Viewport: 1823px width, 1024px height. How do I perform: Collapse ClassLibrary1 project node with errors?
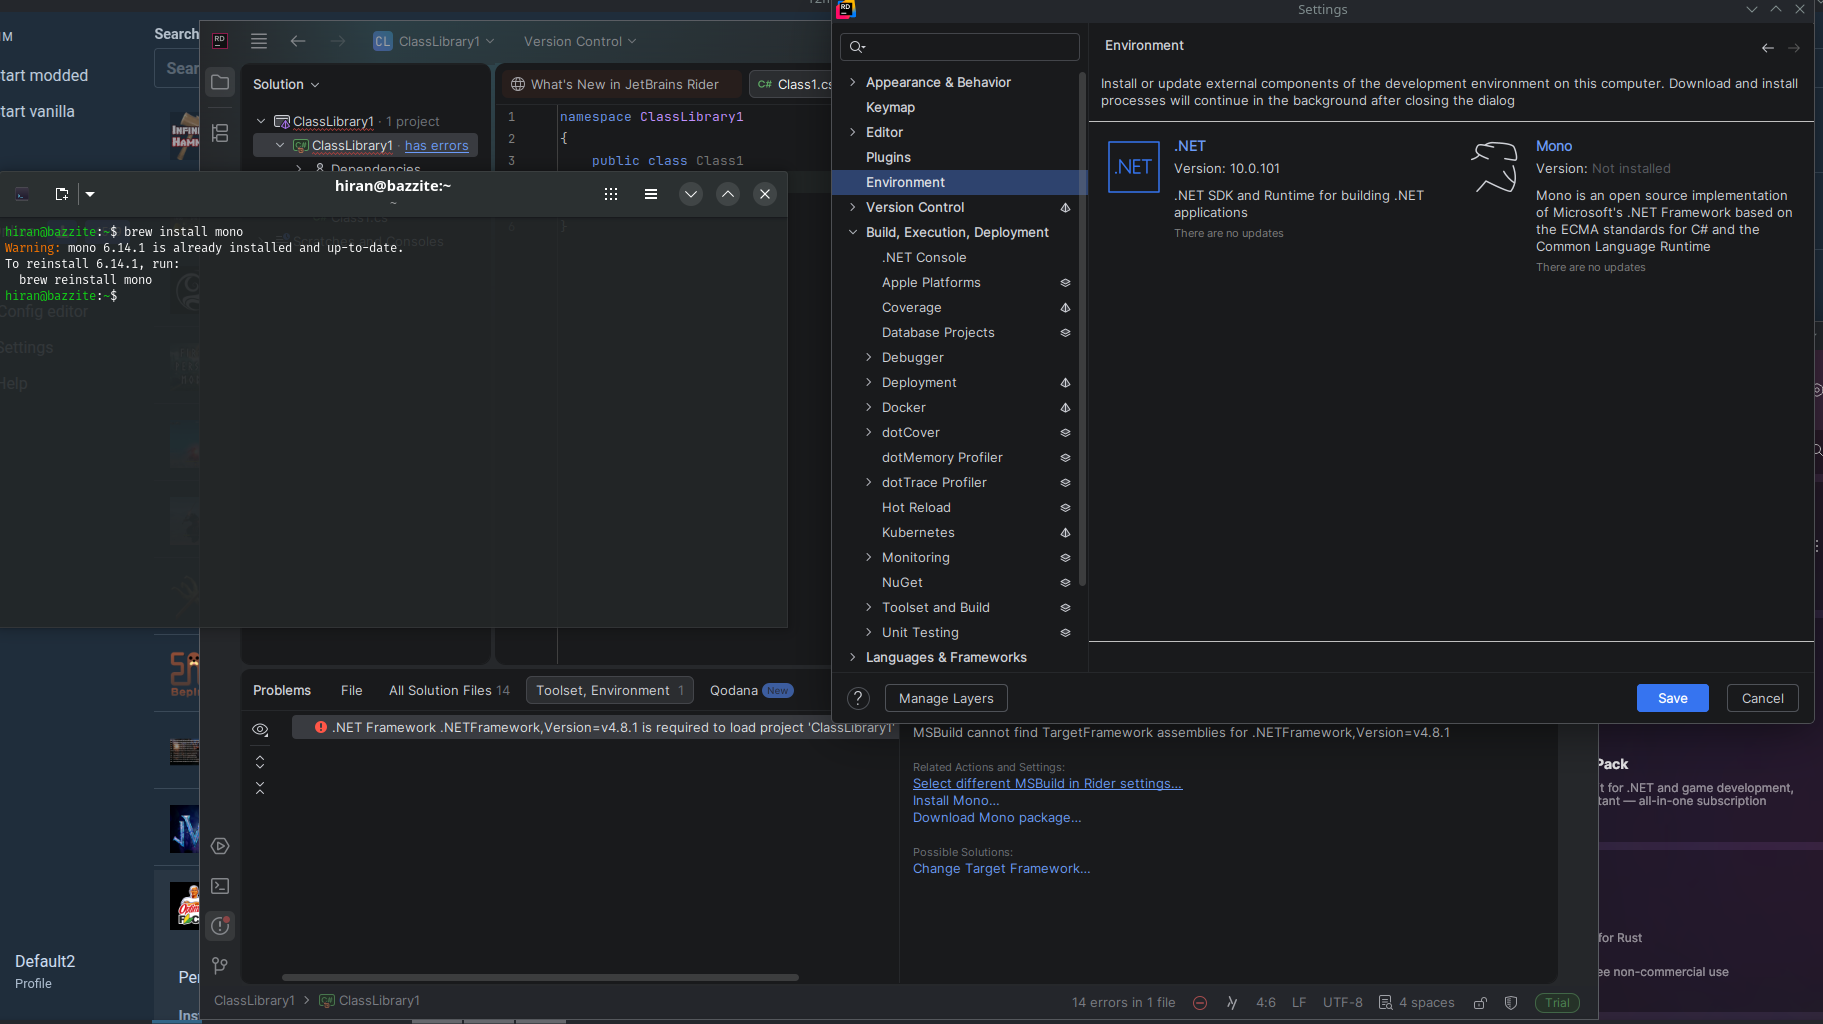[280, 145]
